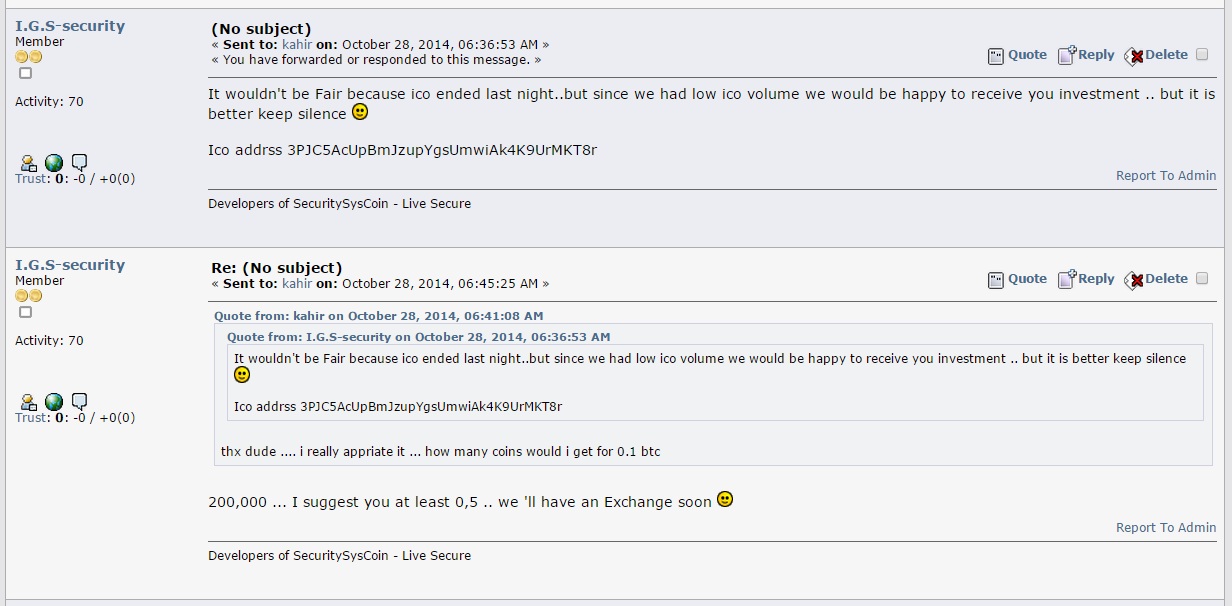
Task: Click Quote icon on first message
Action: click(x=996, y=56)
